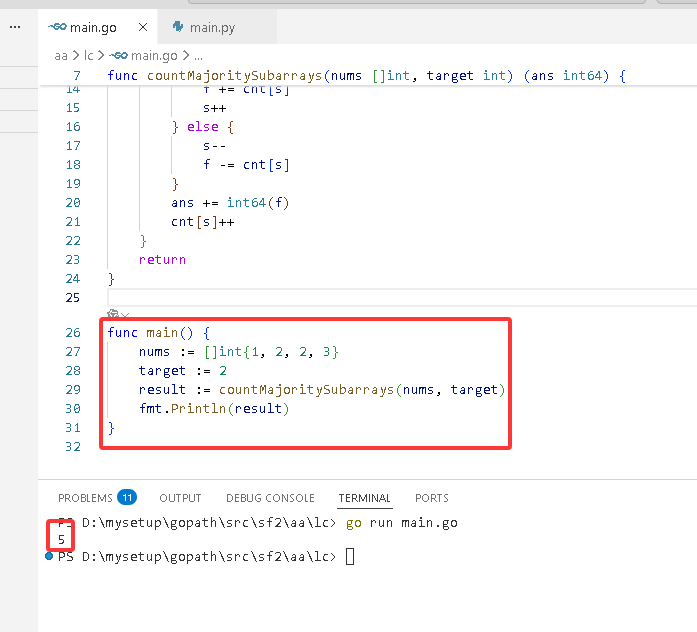Click the 'lc' breadcrumb segment

pyautogui.click(x=89, y=56)
